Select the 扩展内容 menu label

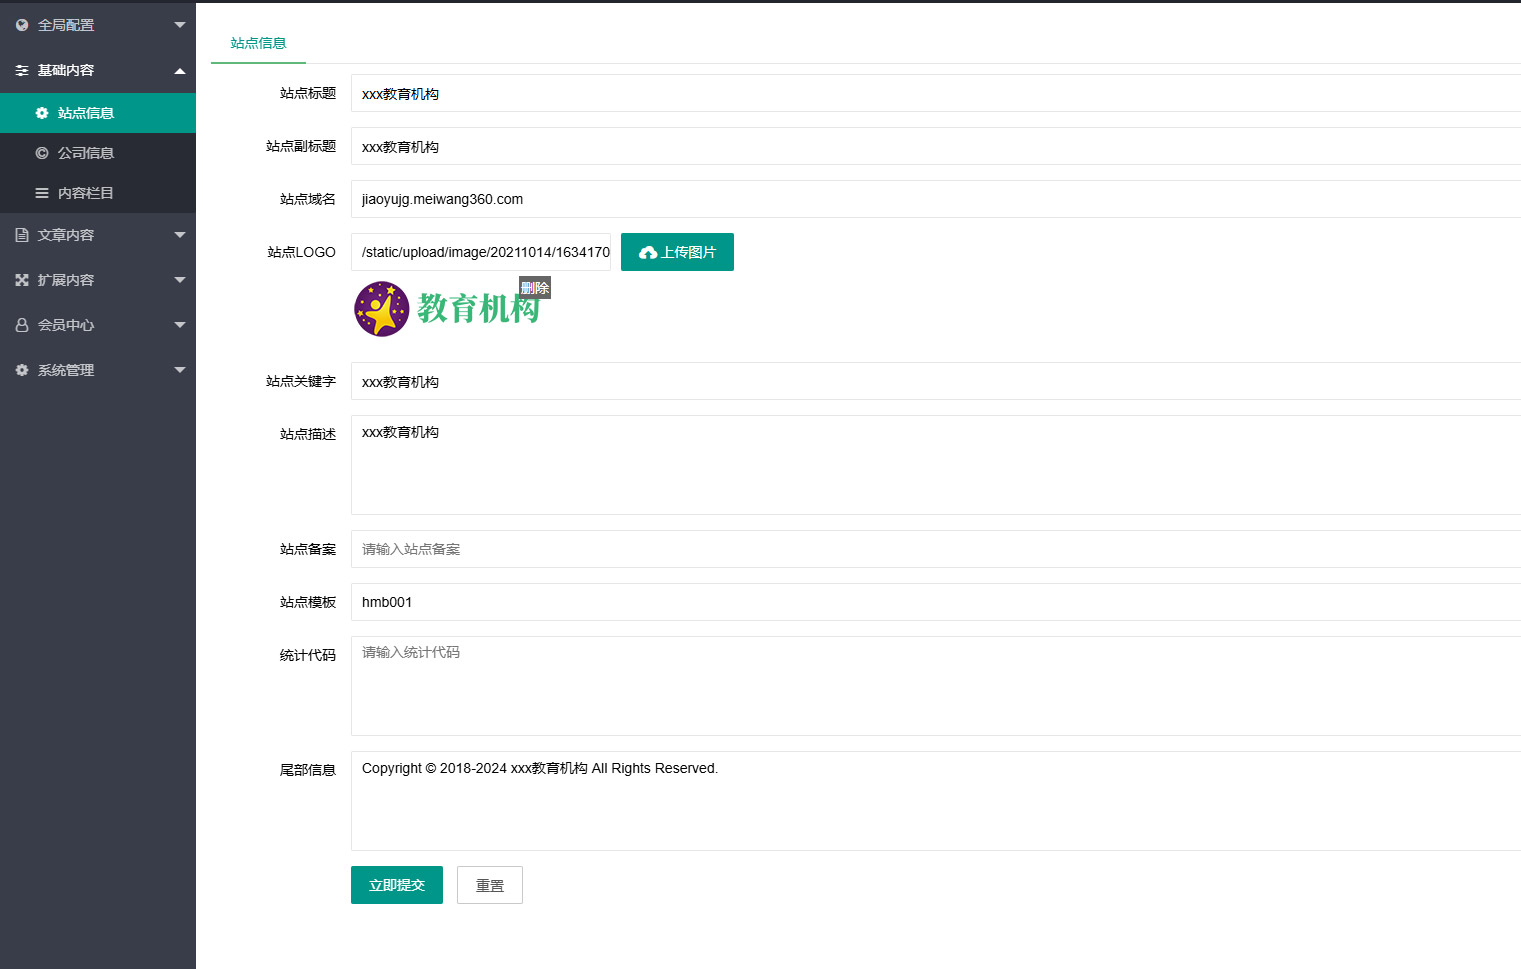point(66,280)
